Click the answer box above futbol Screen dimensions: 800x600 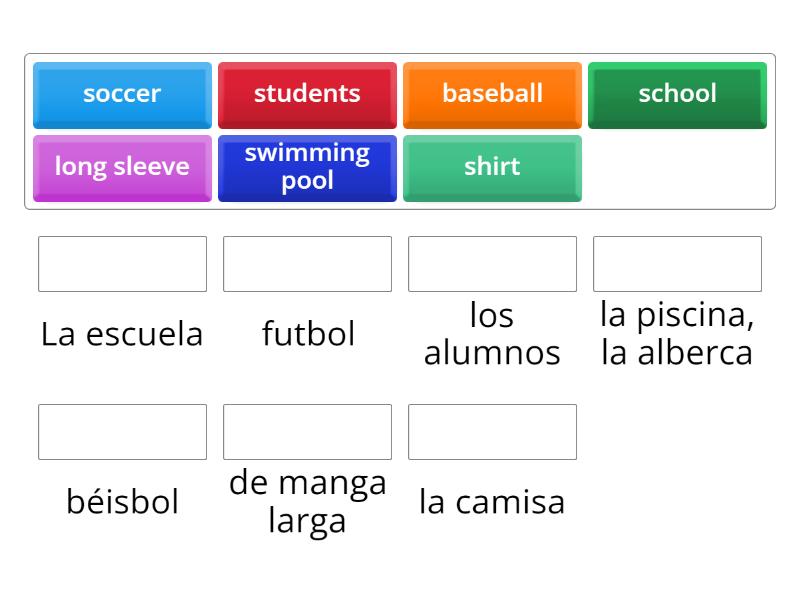307,264
